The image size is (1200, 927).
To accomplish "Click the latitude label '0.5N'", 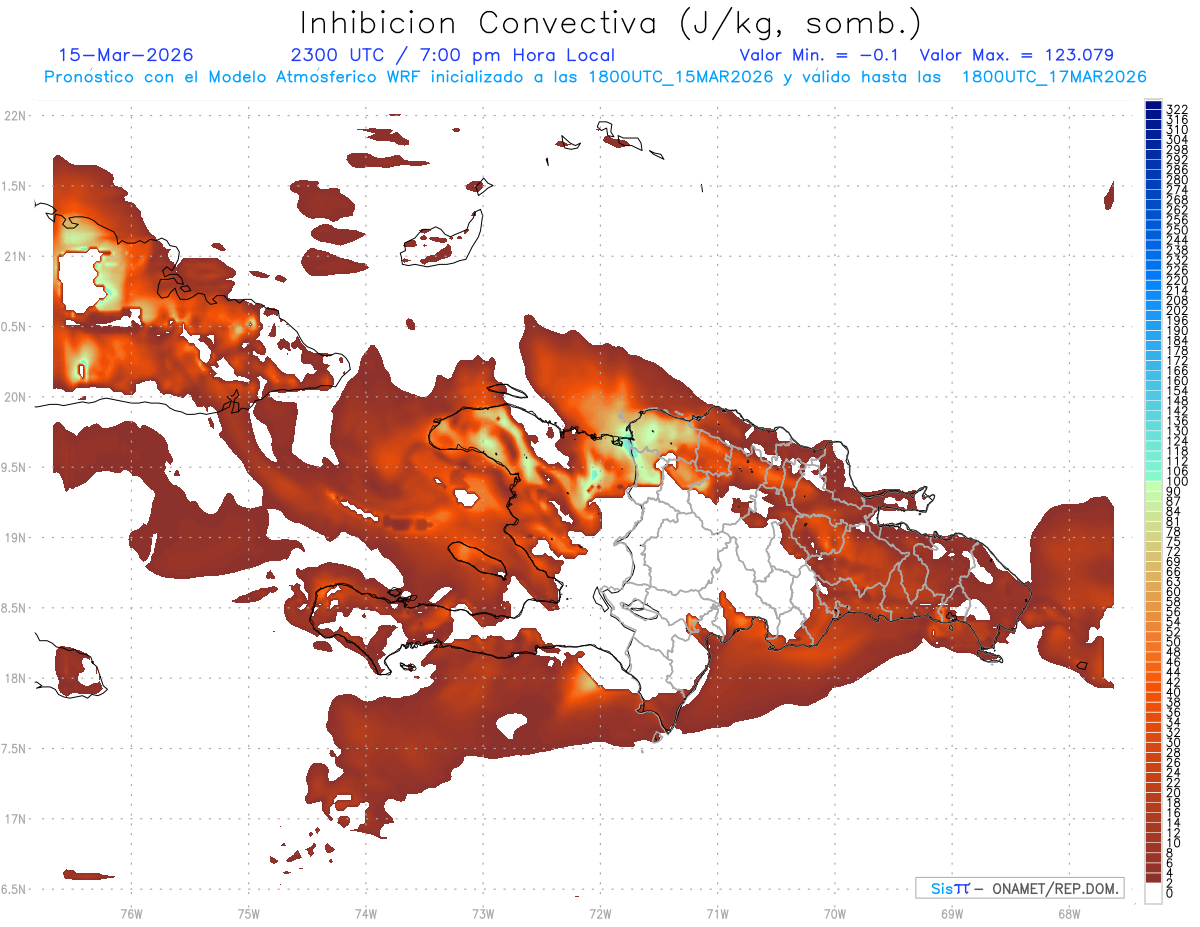I will pos(15,327).
